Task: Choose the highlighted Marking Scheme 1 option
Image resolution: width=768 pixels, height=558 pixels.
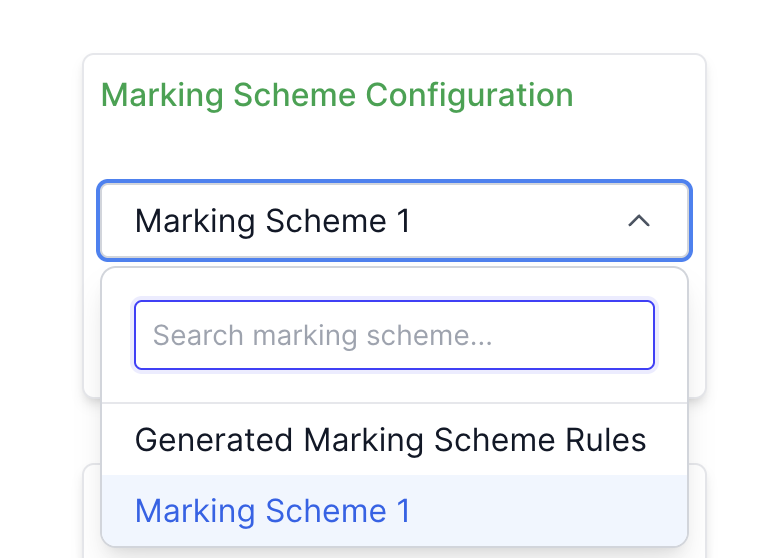Action: 273,511
